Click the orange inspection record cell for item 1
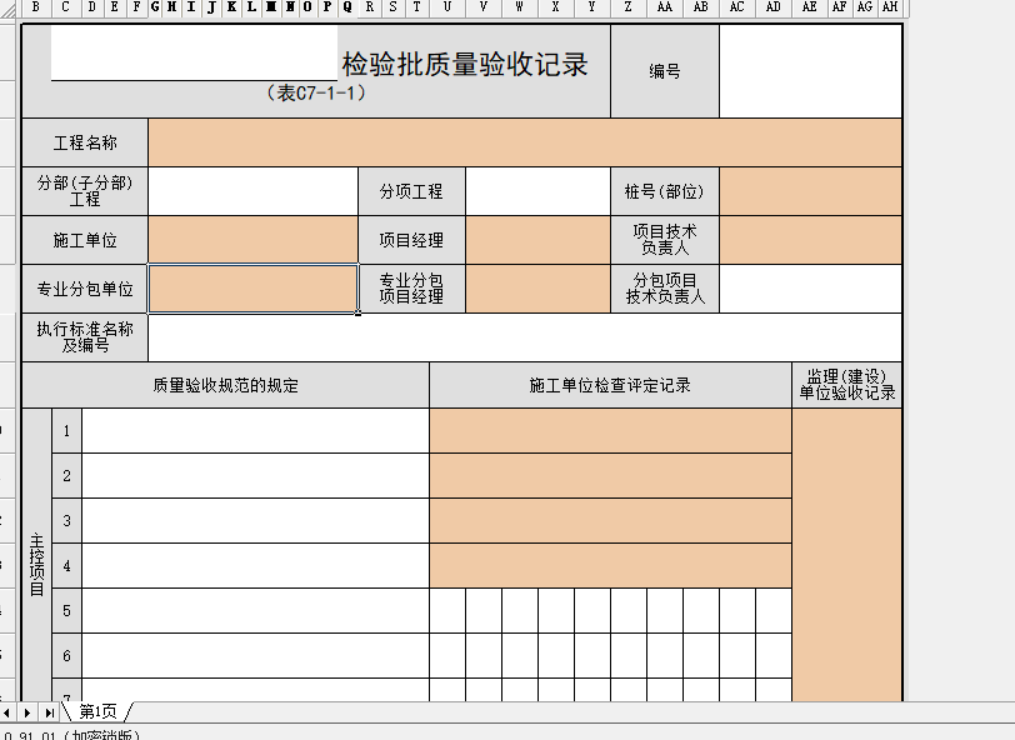The height and width of the screenshot is (740, 1015). [610, 431]
